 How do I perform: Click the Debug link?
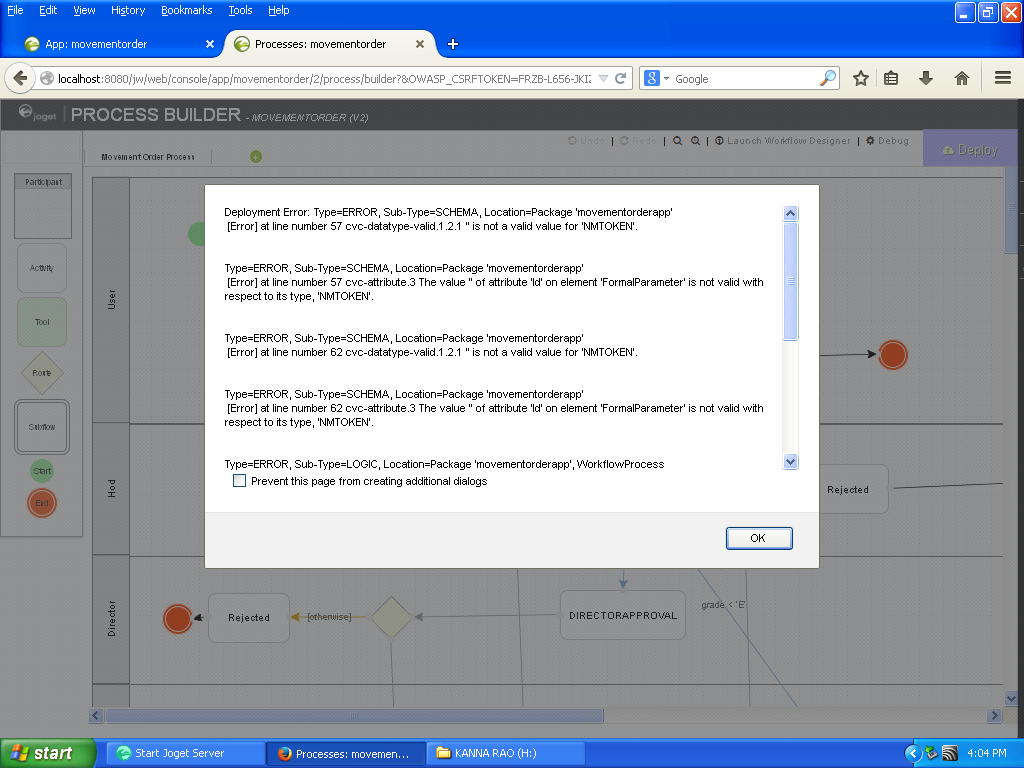tap(888, 140)
